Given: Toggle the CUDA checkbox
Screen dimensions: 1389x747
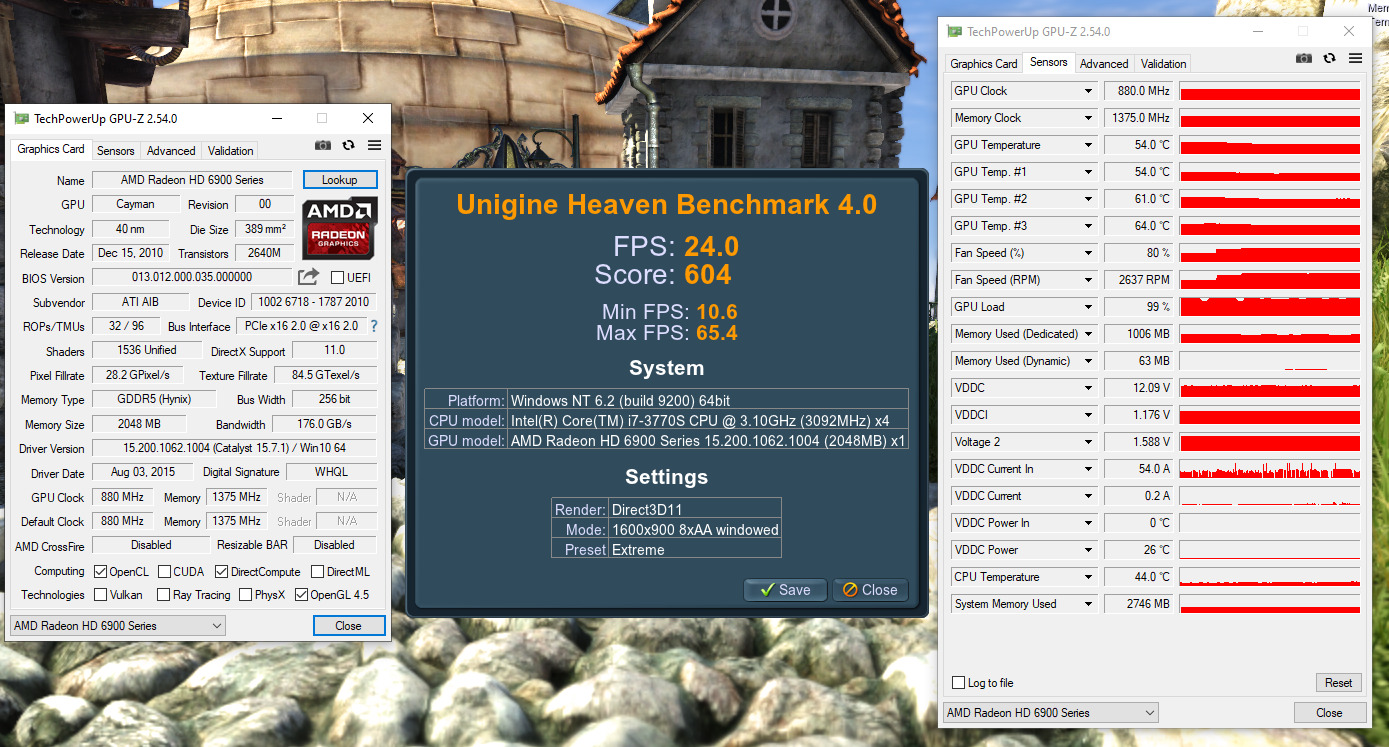Looking at the screenshot, I should click(164, 572).
